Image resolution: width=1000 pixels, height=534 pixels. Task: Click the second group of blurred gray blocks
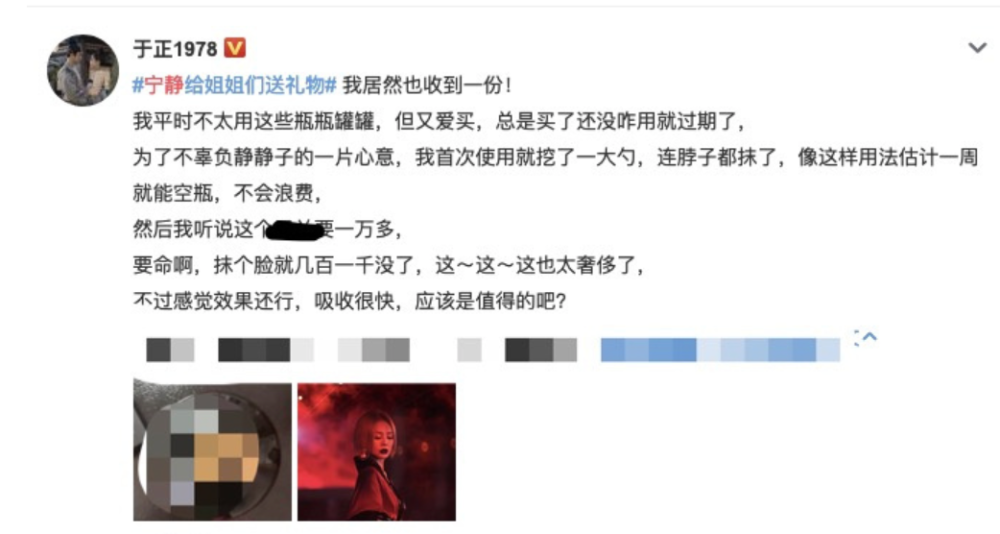click(x=266, y=350)
